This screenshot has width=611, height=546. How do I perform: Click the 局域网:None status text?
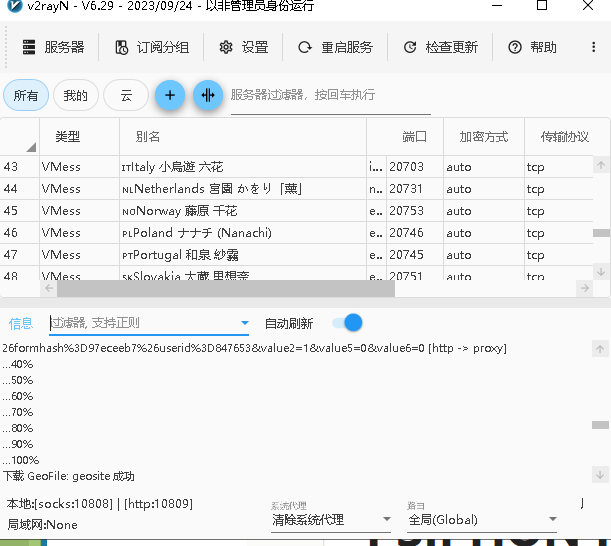[42, 525]
